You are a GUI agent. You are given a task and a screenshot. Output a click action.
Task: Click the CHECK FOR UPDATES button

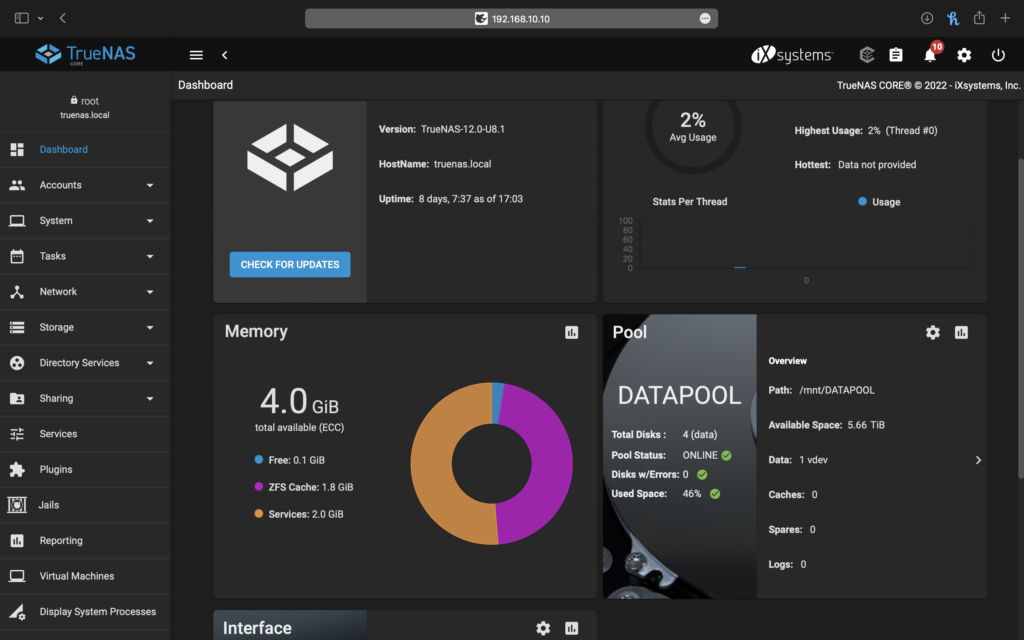(x=290, y=264)
